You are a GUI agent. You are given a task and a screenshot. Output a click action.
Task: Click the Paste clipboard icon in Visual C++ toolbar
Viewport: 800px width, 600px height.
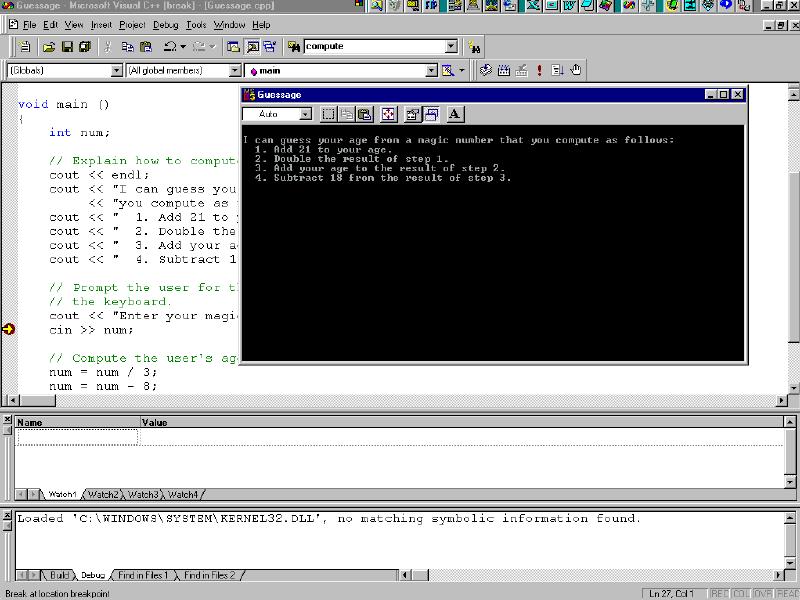146,47
